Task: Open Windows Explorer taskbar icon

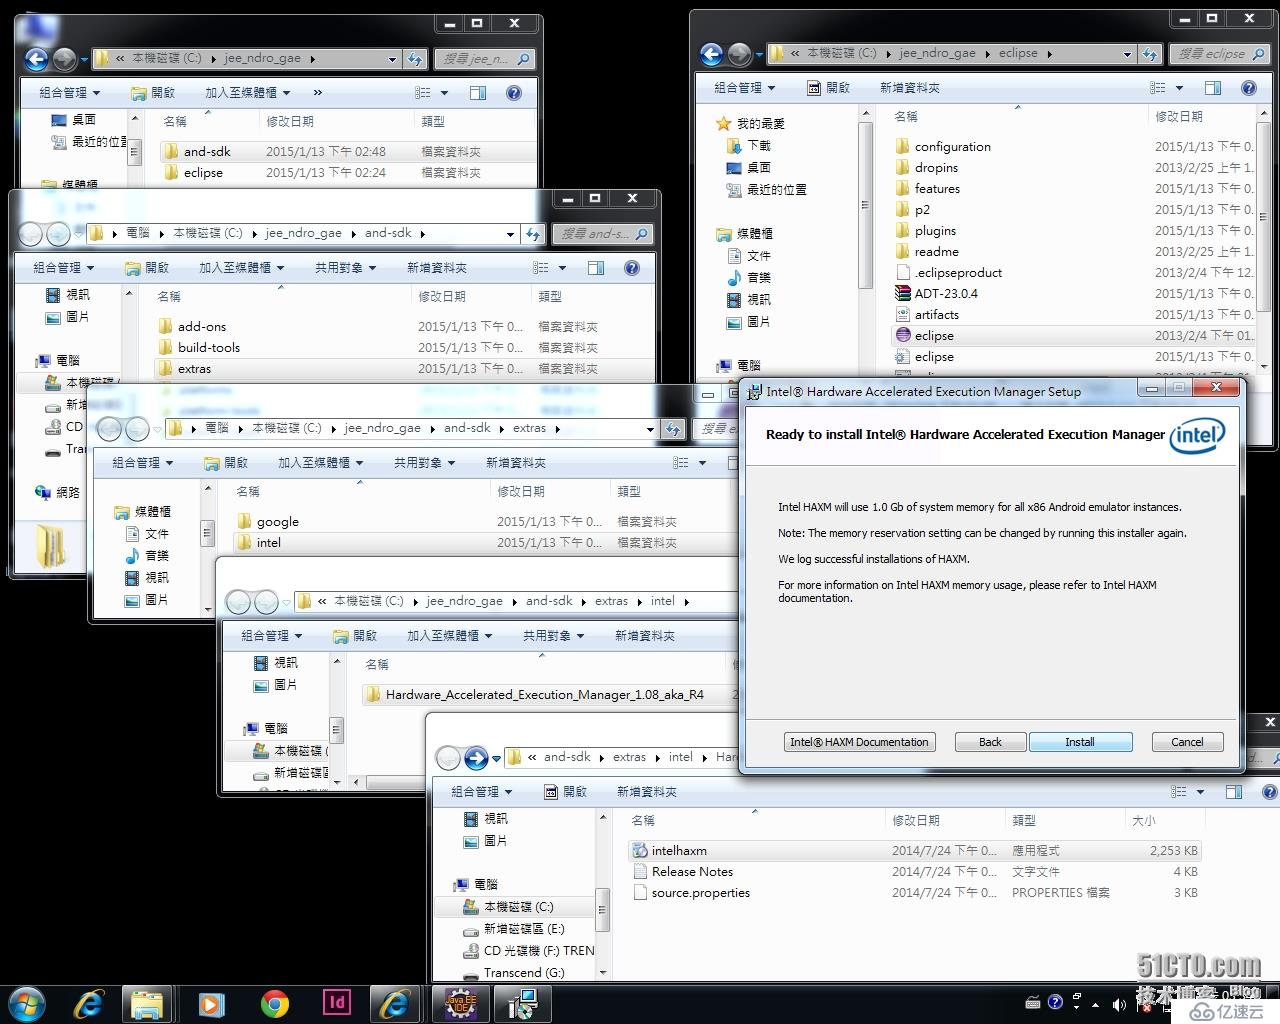Action: tap(148, 1003)
